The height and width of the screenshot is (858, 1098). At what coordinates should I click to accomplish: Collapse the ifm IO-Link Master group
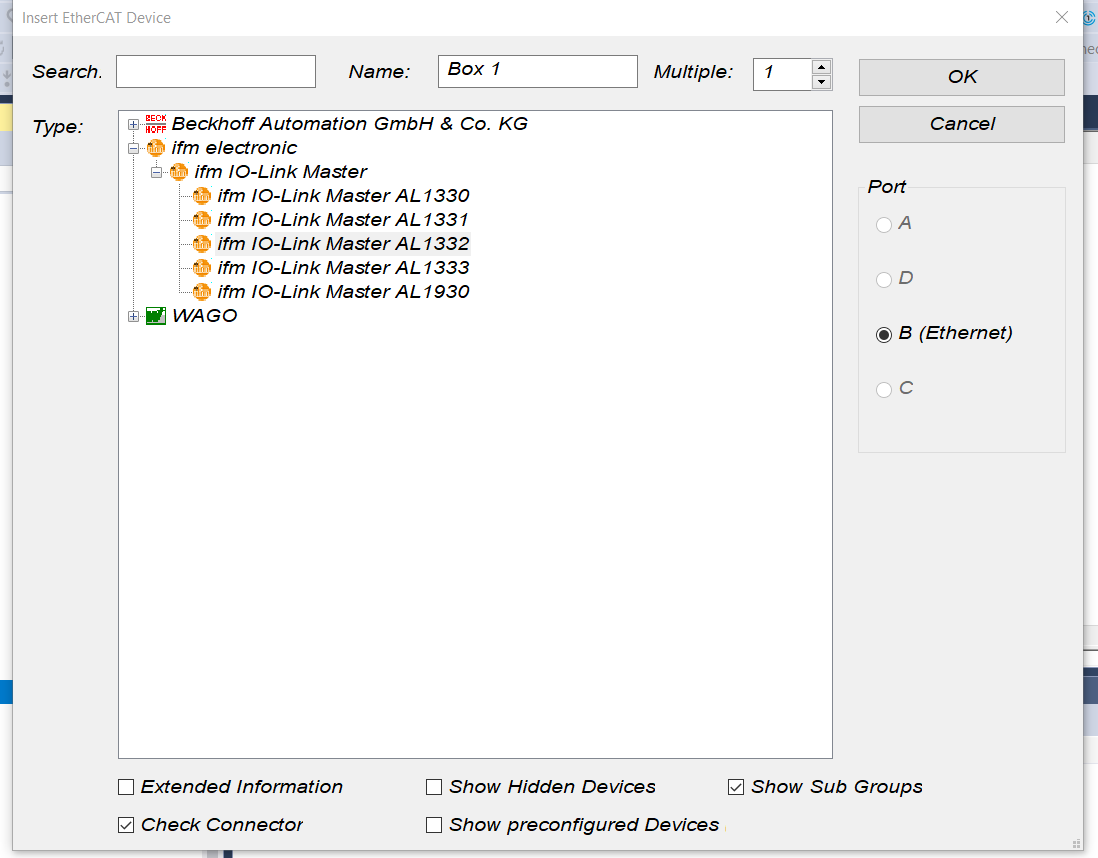tap(156, 172)
